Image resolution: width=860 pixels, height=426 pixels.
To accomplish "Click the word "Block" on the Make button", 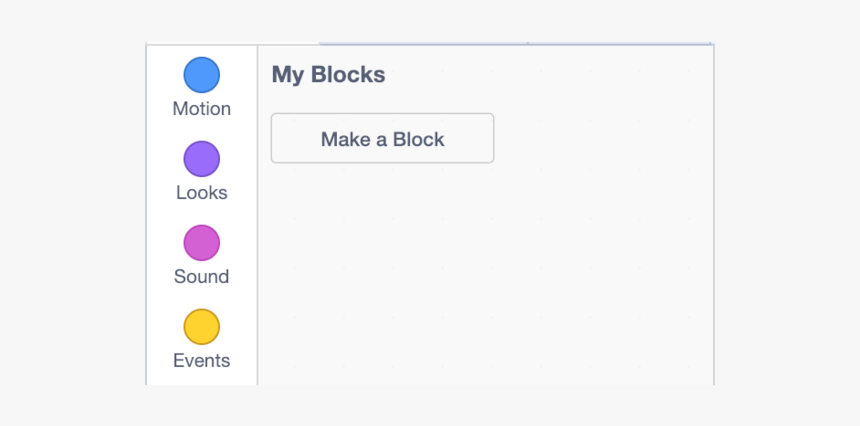I will point(418,139).
